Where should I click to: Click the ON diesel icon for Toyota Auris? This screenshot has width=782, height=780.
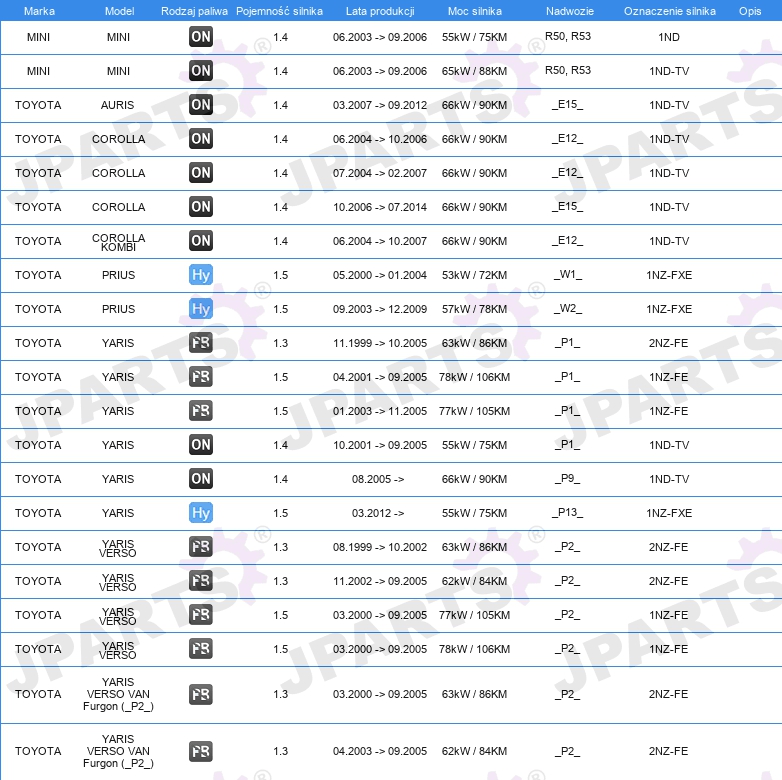click(x=200, y=105)
